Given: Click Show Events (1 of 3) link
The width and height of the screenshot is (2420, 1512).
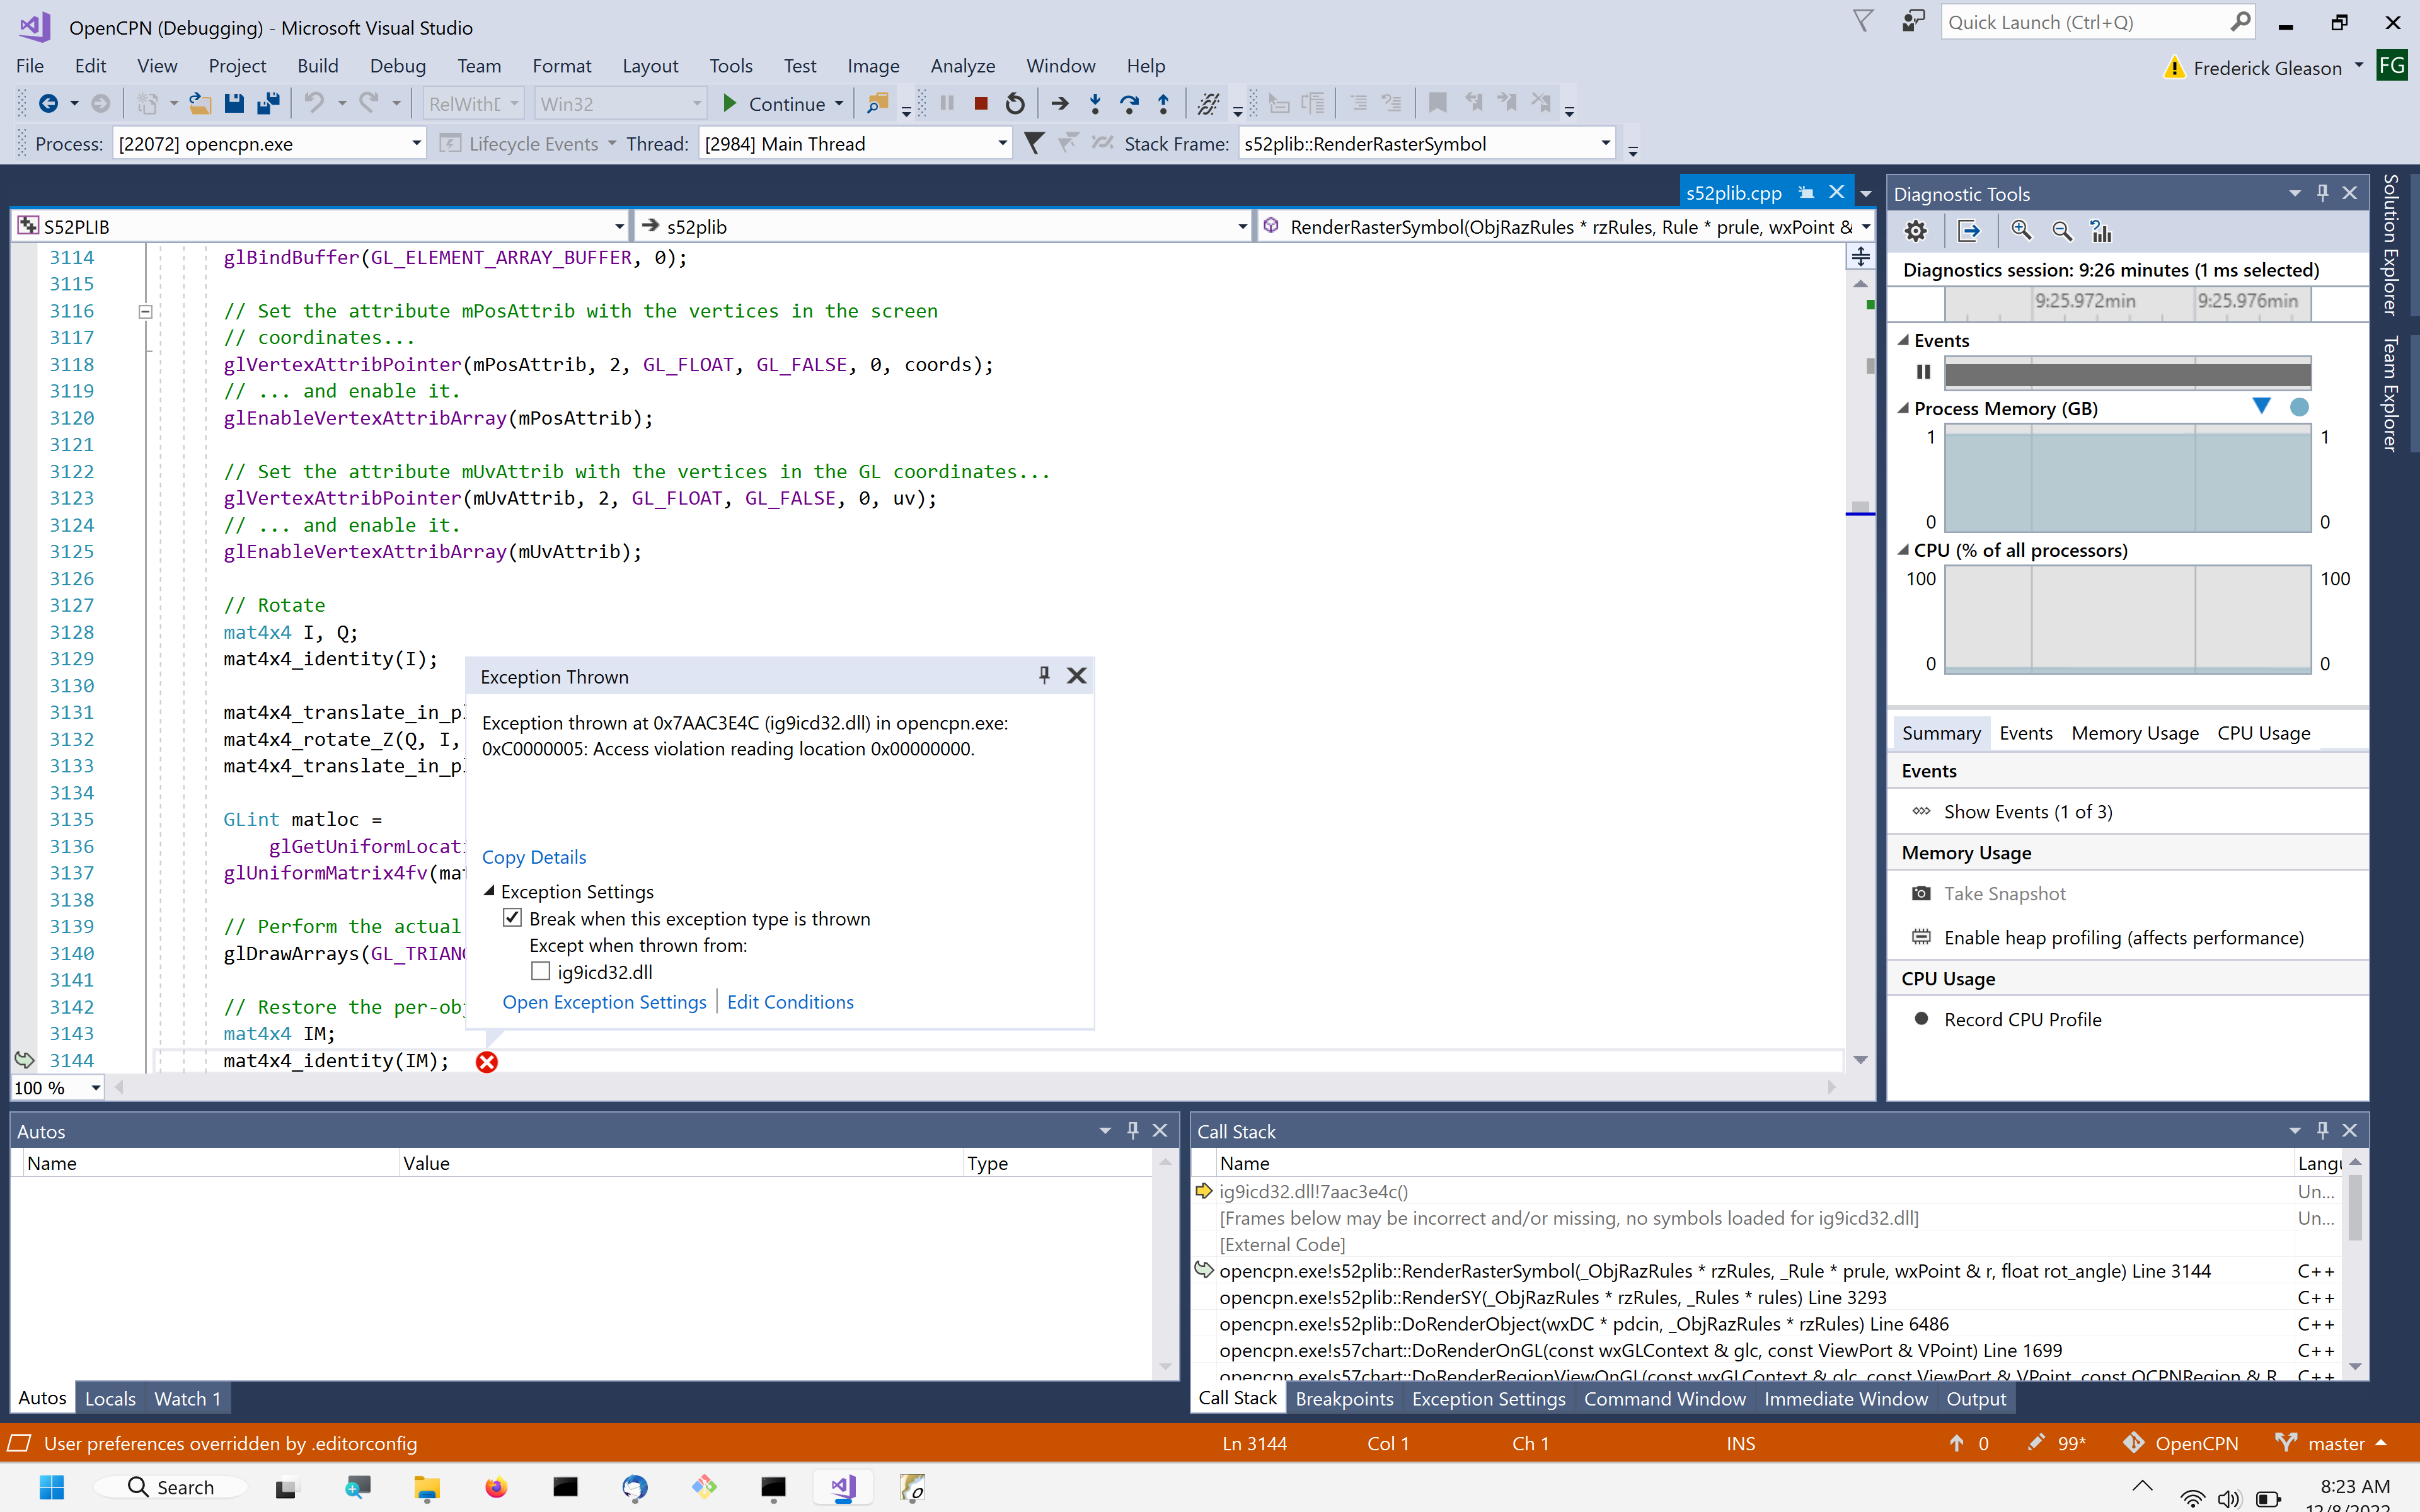Looking at the screenshot, I should click(2027, 811).
